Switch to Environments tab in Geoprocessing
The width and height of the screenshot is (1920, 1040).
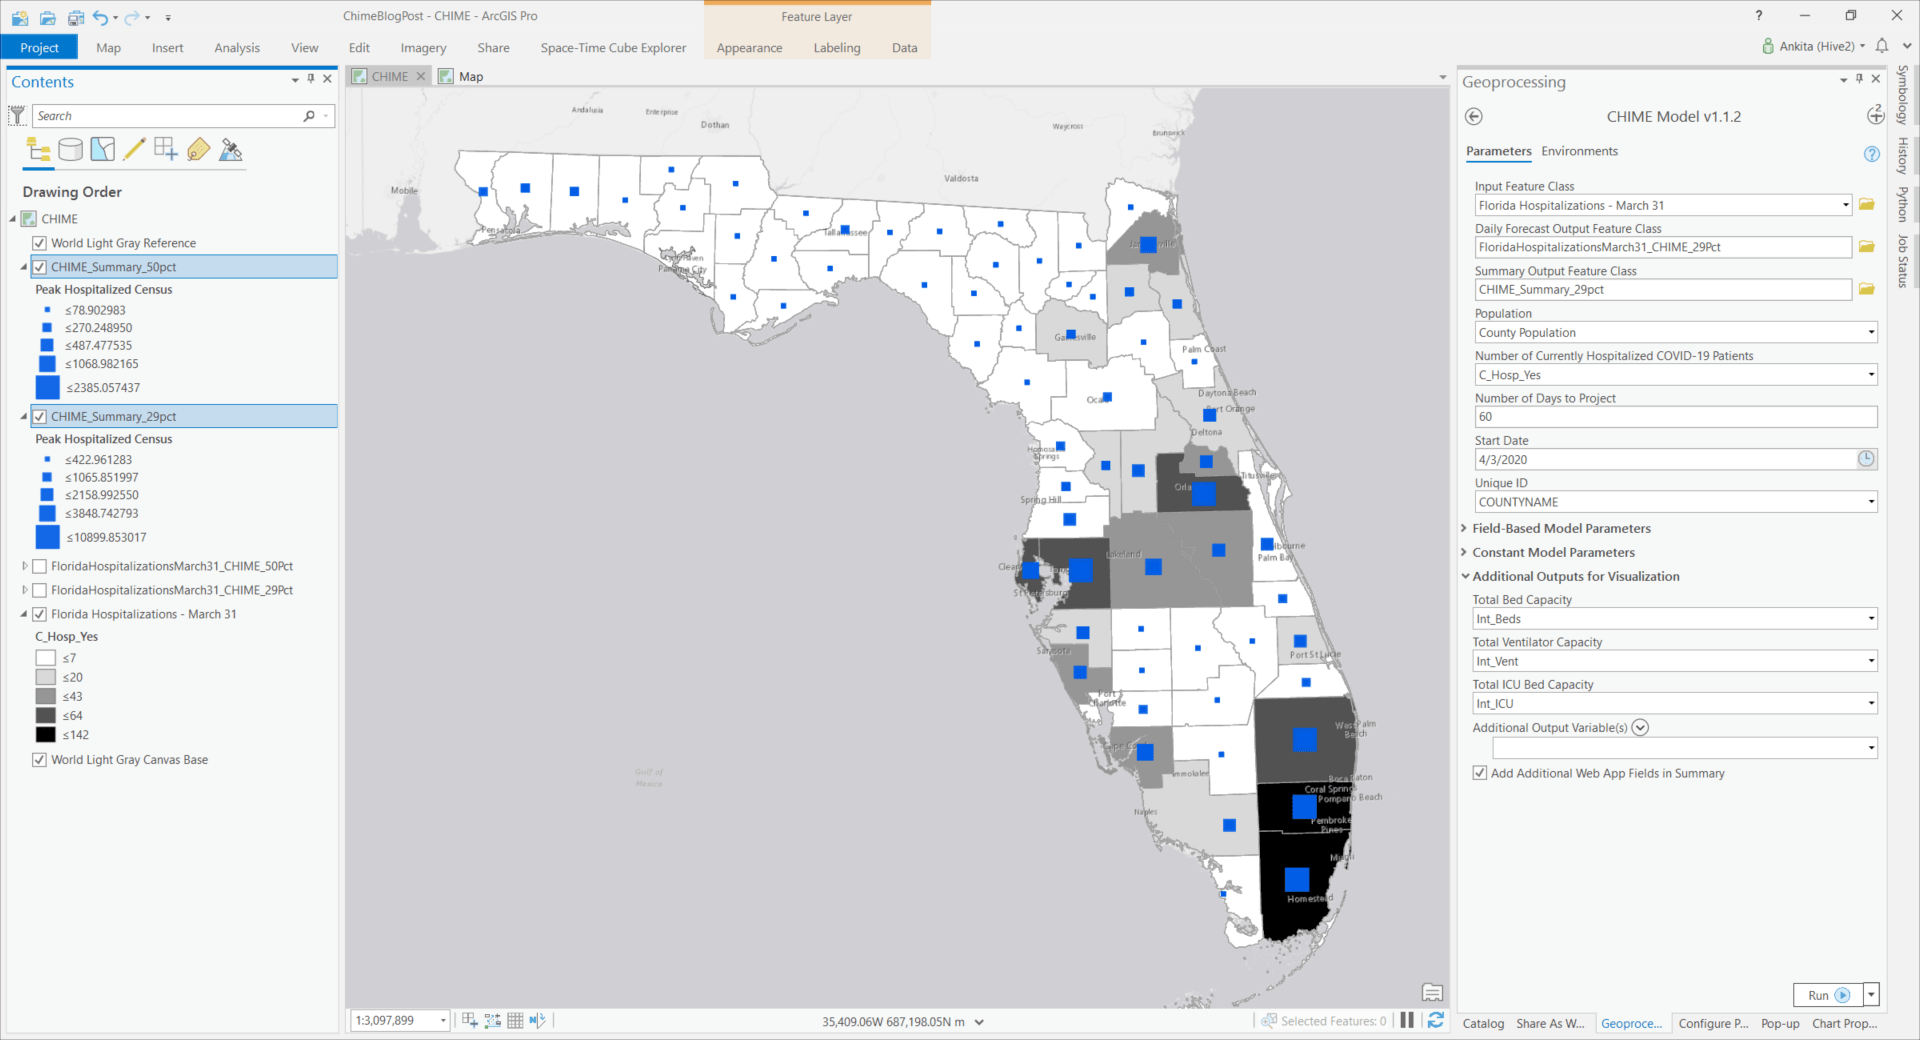[x=1579, y=151]
